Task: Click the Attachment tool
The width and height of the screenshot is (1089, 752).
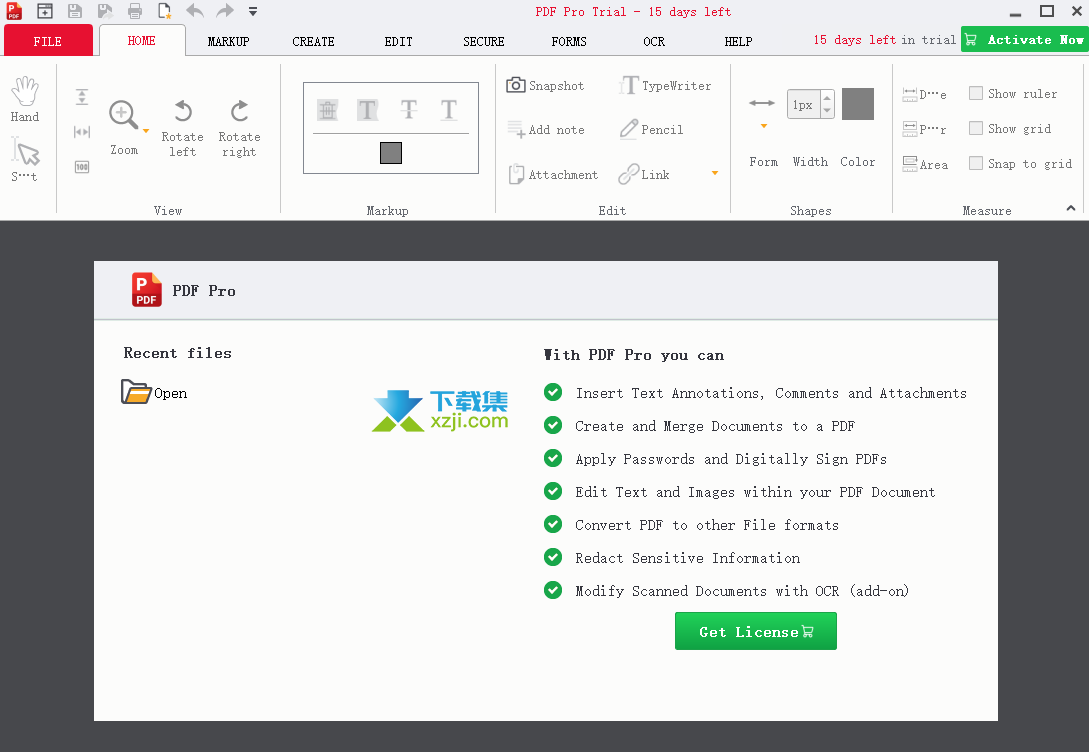Action: (x=553, y=174)
